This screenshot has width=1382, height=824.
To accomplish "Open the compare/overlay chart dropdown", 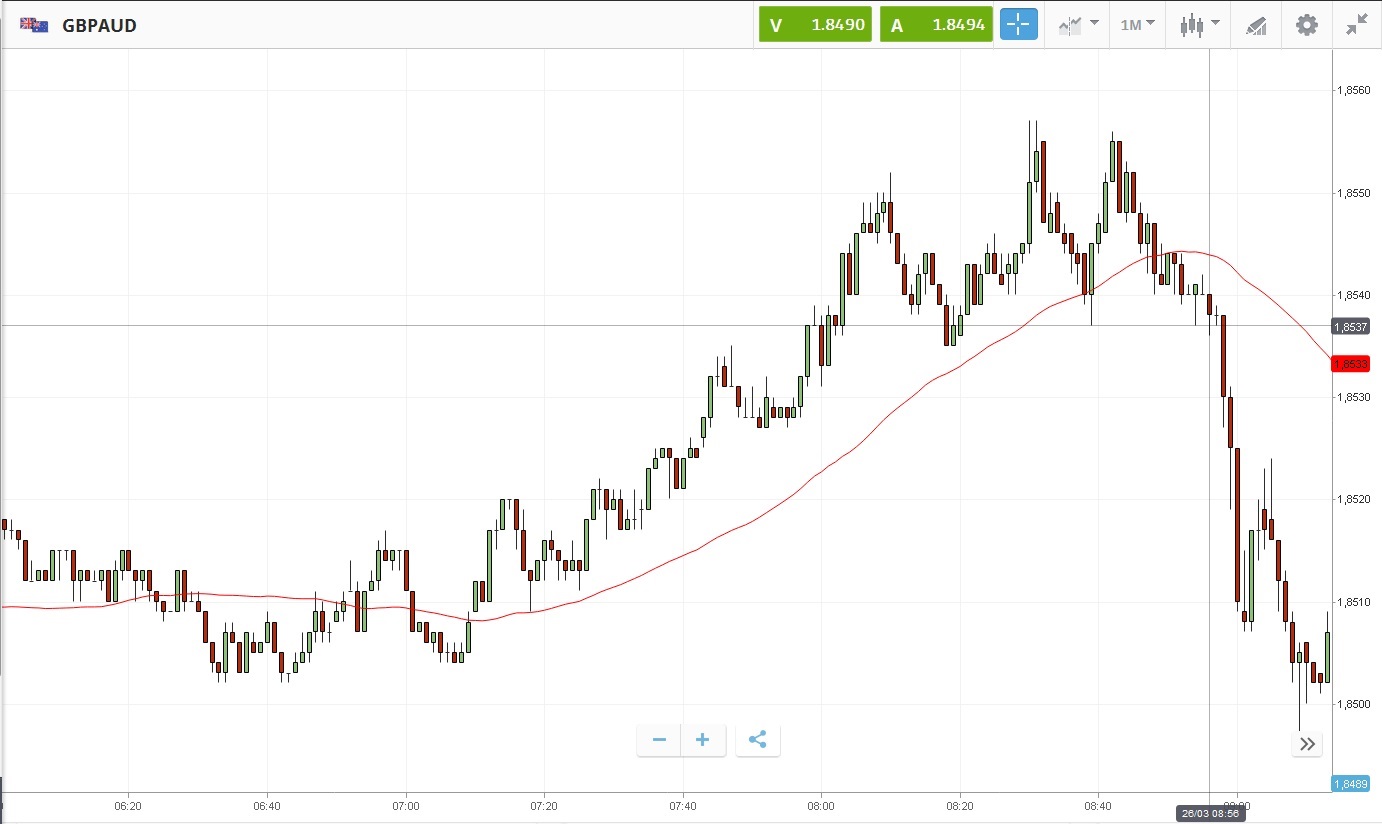I will (x=1079, y=25).
